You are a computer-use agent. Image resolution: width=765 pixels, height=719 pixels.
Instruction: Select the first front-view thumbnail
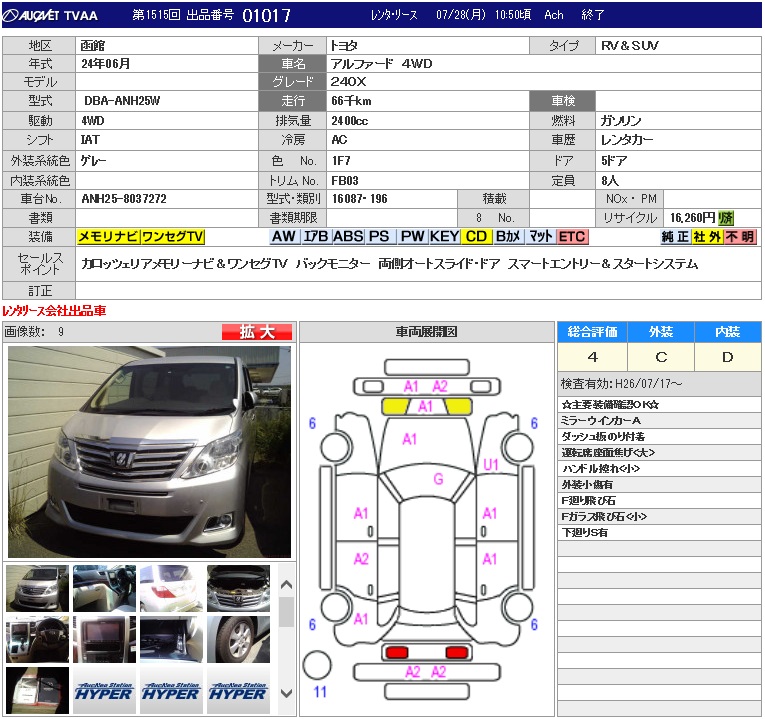click(38, 588)
